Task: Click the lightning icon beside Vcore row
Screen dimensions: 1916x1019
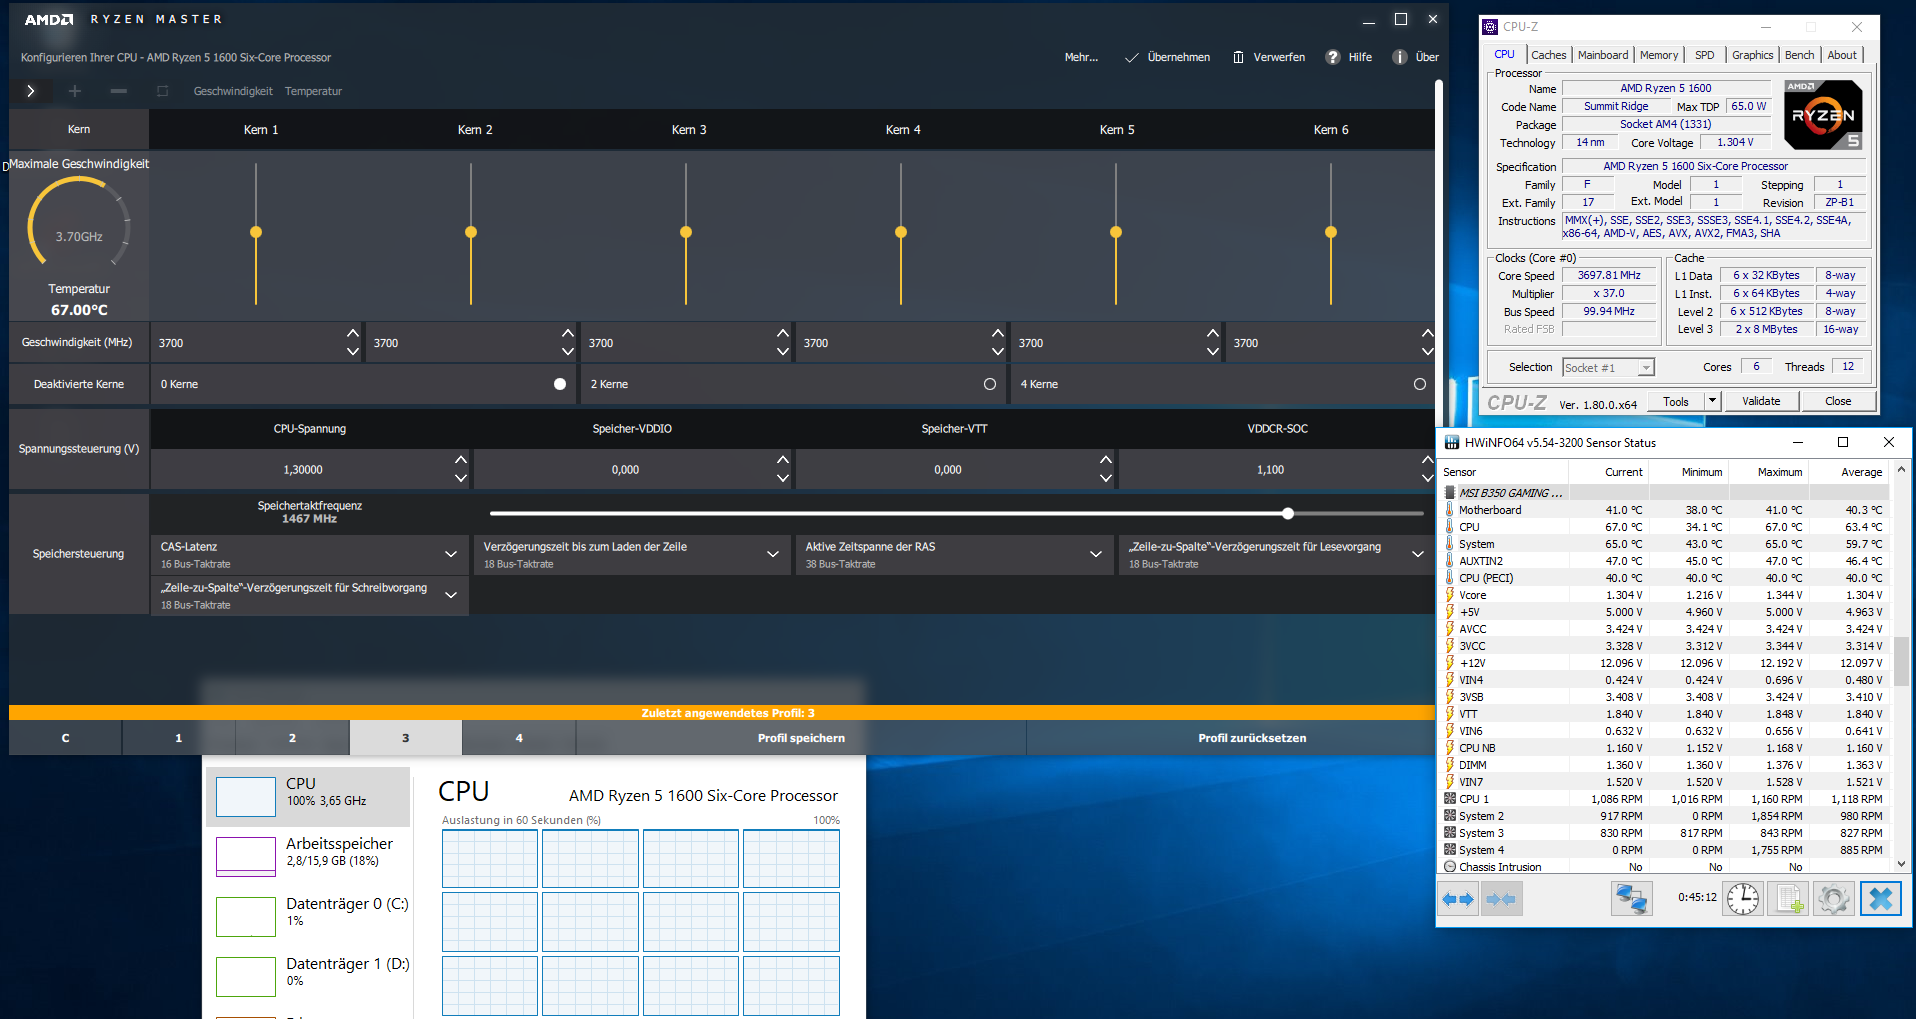Action: [1450, 595]
